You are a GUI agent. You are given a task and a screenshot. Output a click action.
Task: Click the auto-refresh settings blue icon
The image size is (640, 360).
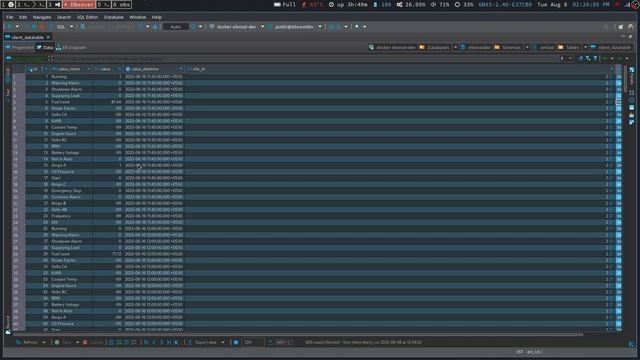pos(236,342)
